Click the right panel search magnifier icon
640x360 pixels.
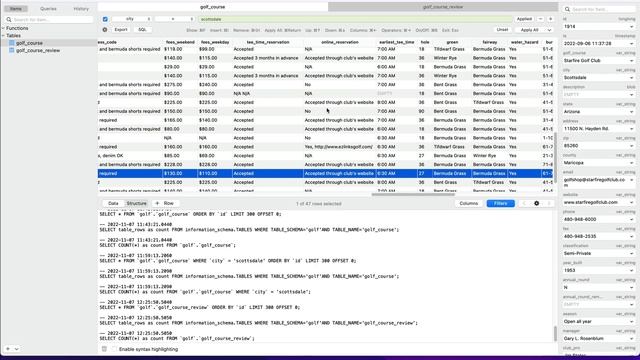point(567,9)
